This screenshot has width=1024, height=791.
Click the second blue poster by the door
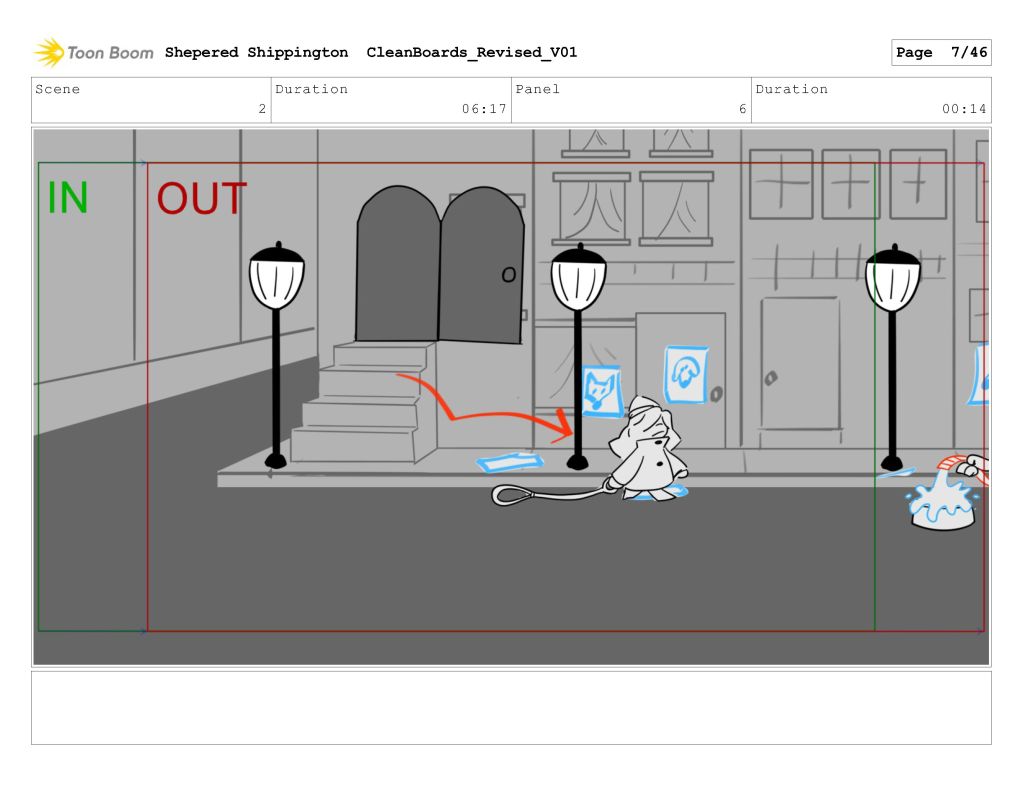[x=686, y=374]
